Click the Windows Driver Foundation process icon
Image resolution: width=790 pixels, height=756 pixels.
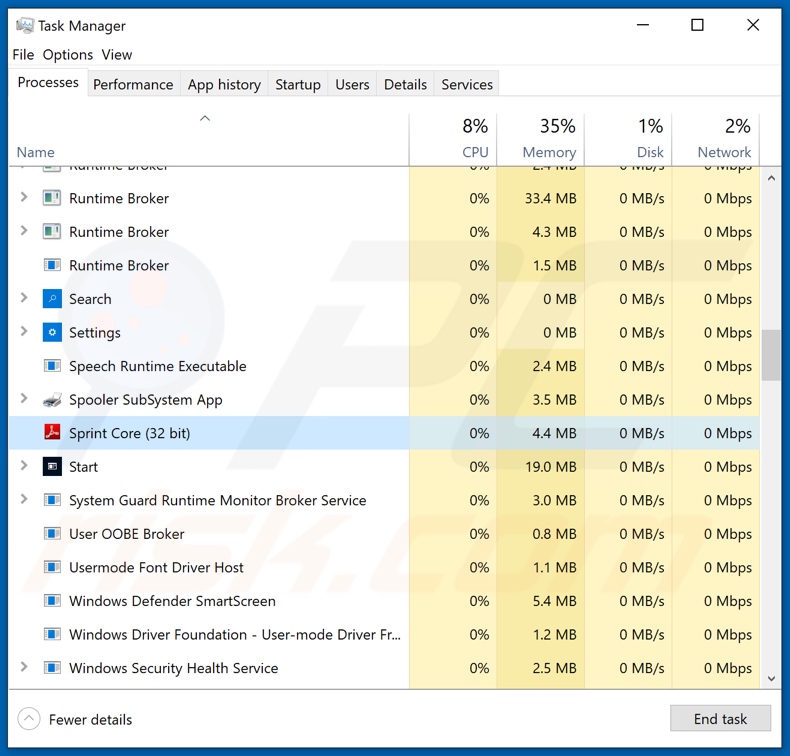[52, 634]
